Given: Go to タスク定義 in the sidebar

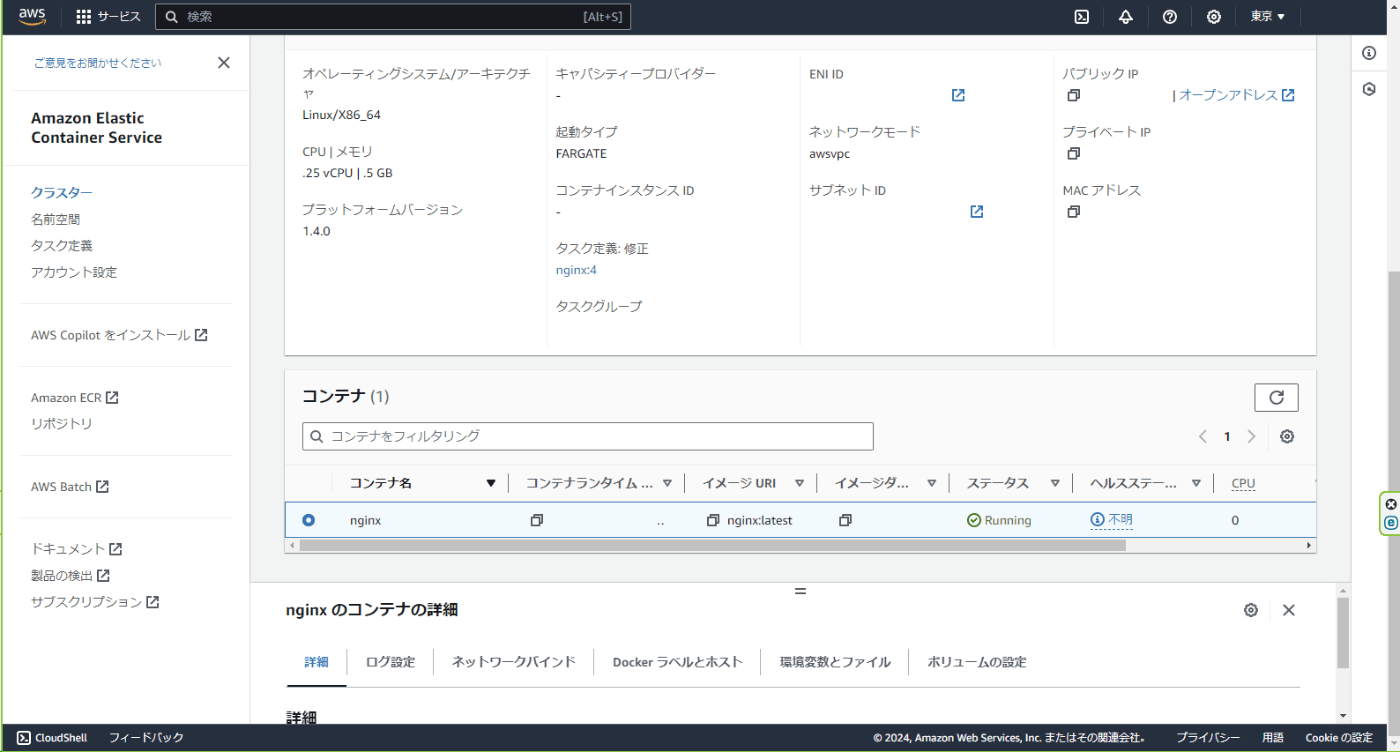Looking at the screenshot, I should point(61,245).
